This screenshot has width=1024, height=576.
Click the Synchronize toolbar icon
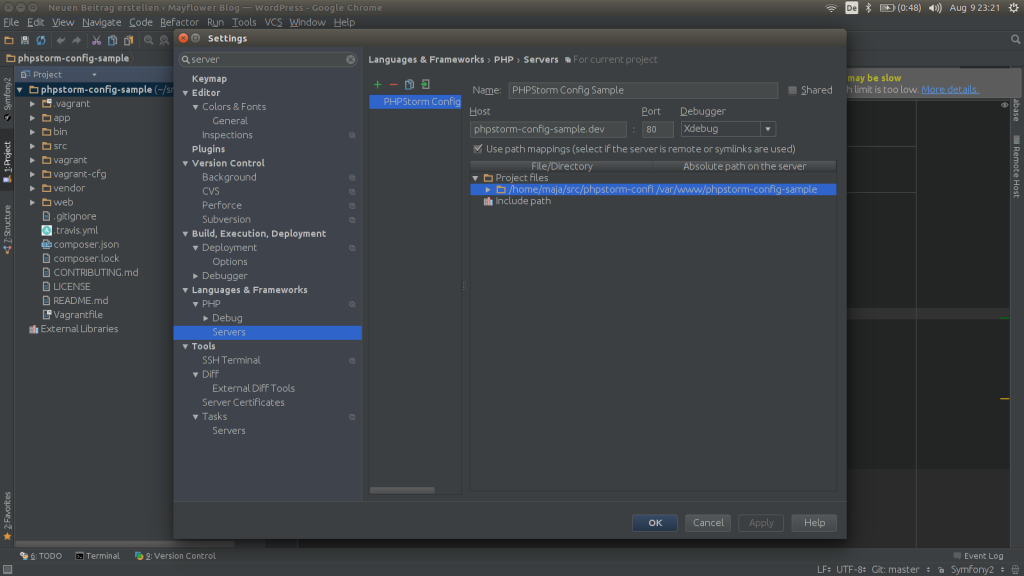(x=40, y=40)
